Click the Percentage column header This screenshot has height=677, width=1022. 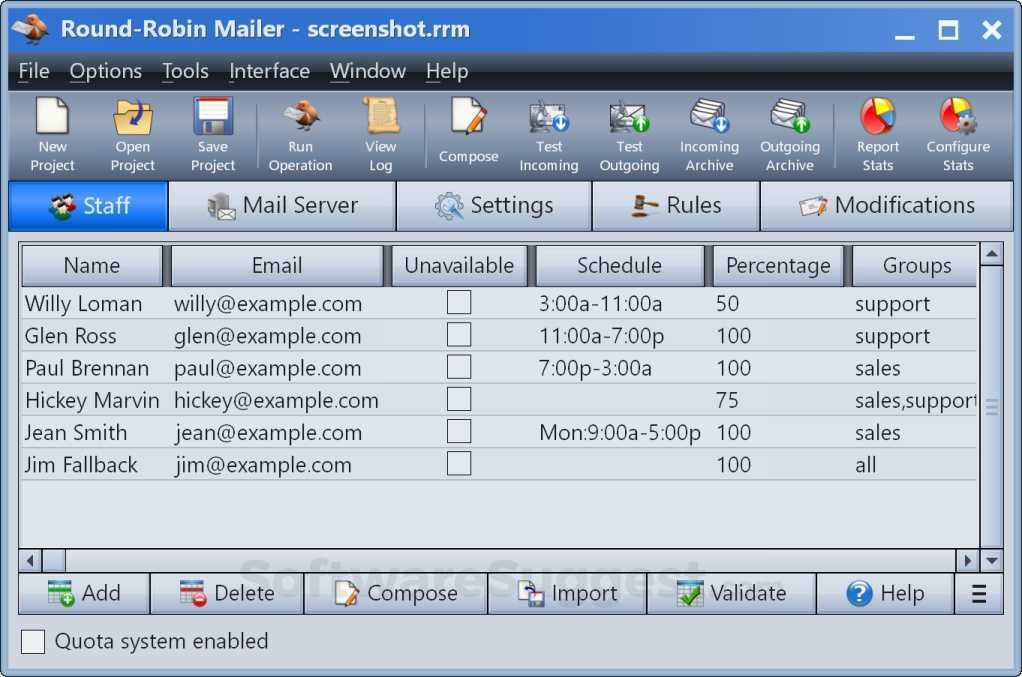778,266
